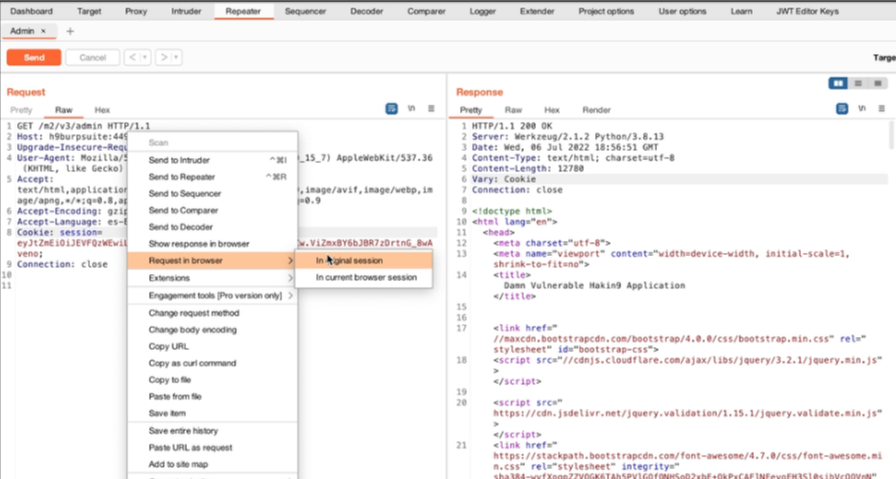Image resolution: width=896 pixels, height=479 pixels.
Task: Toggle message wrap icon in Request panel
Action: (391, 109)
